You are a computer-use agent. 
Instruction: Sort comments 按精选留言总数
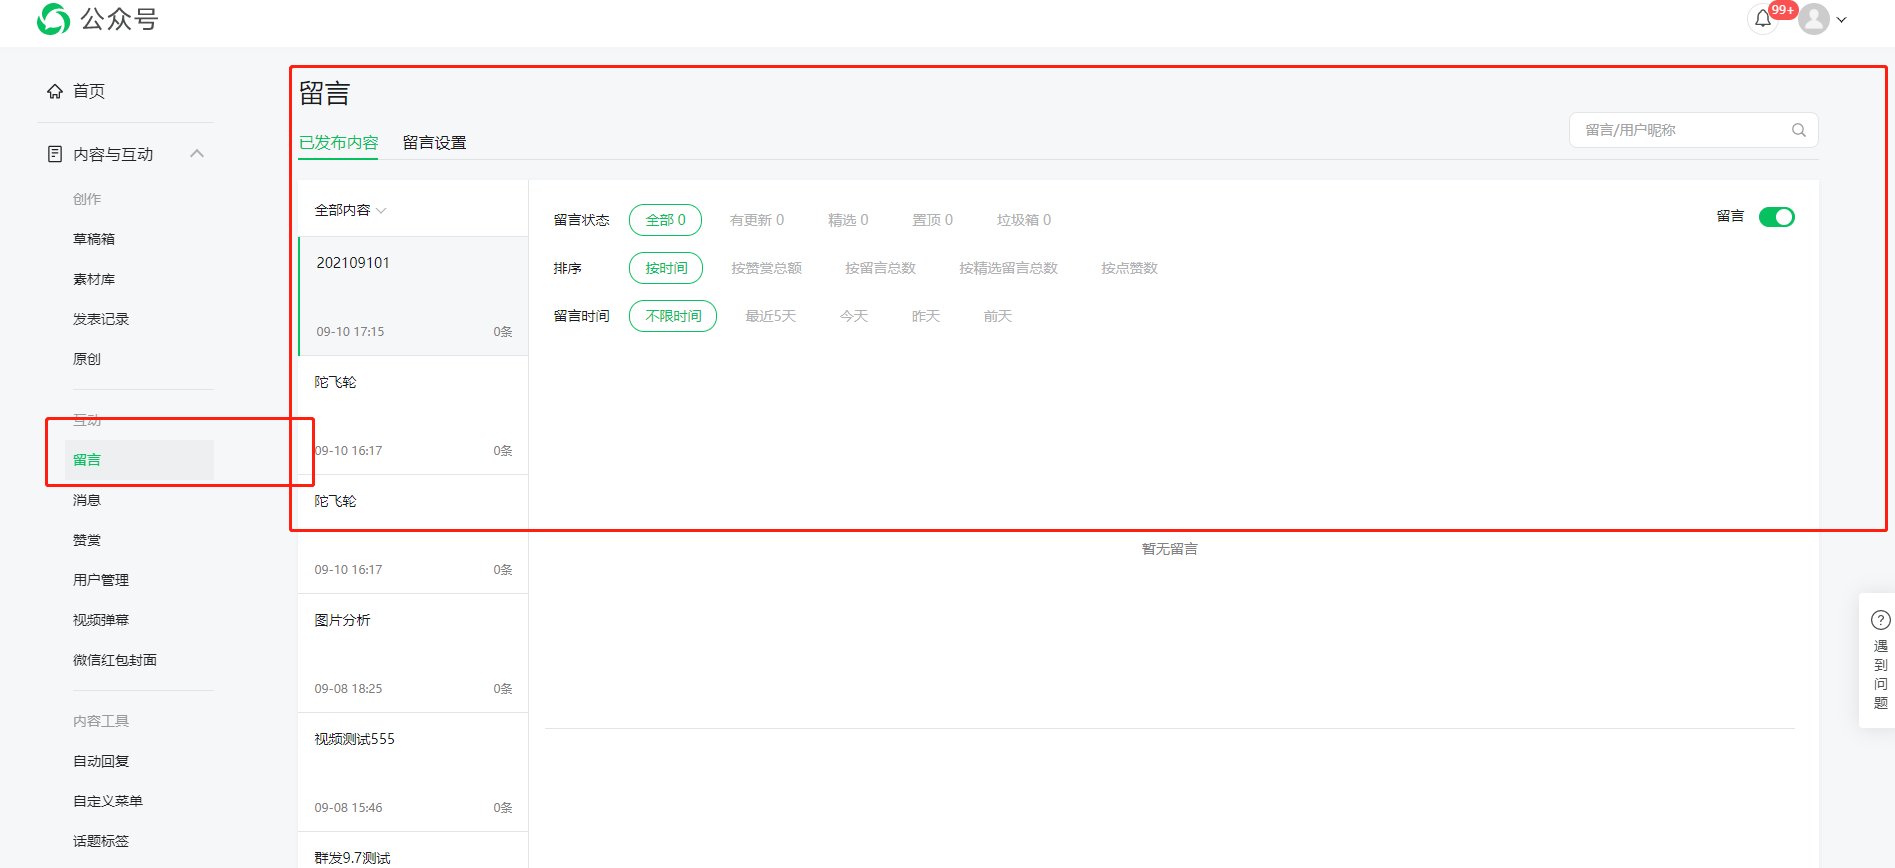click(1008, 268)
